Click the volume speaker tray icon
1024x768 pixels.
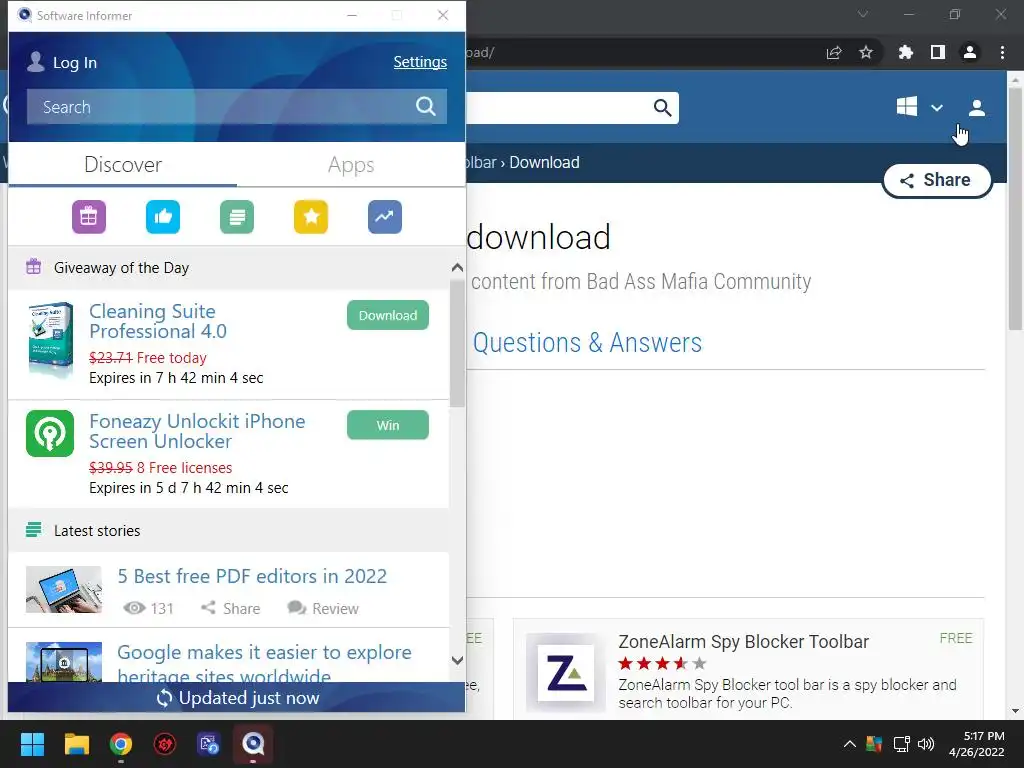coord(926,744)
